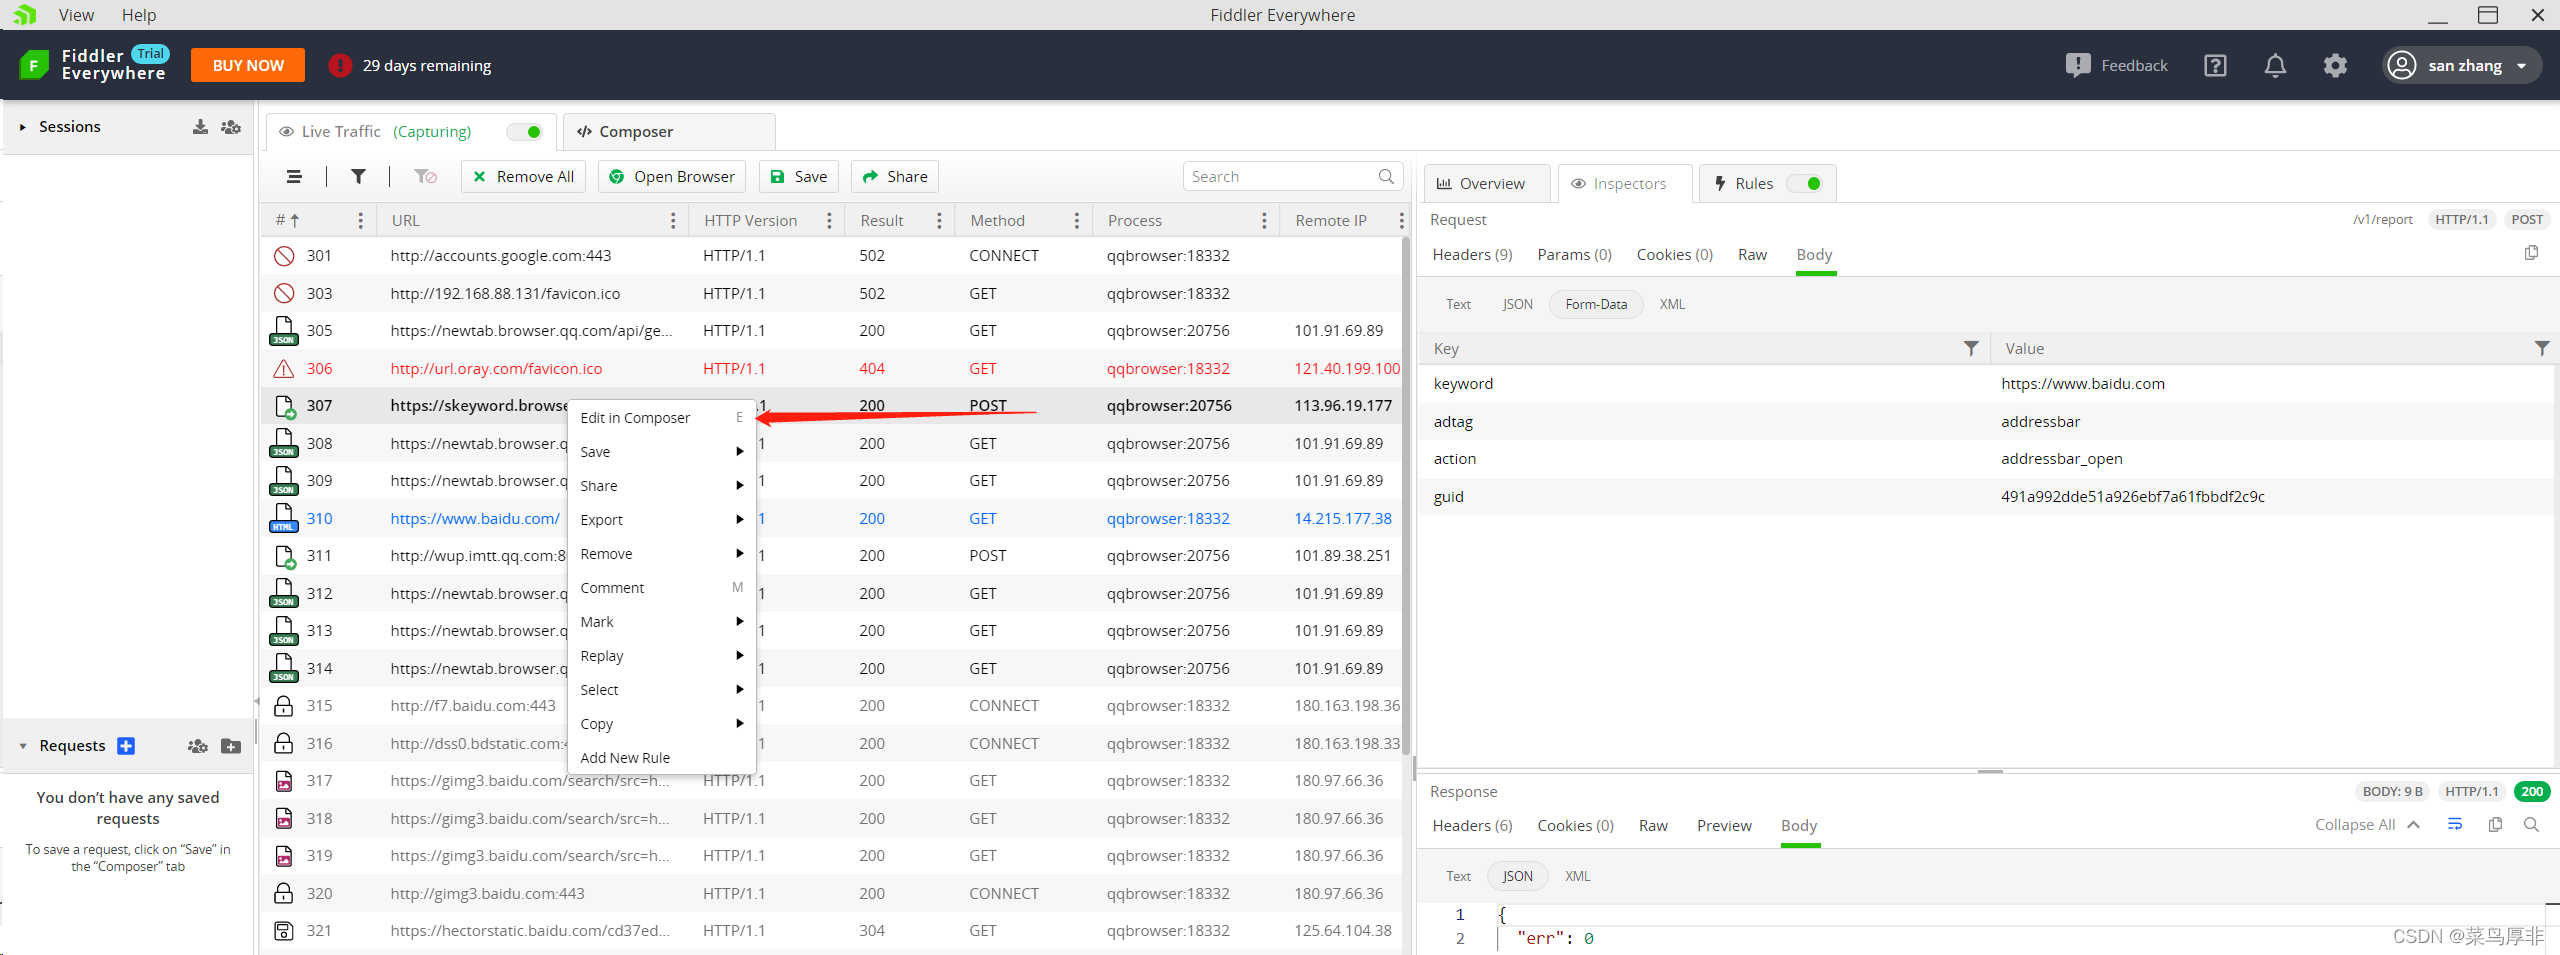Share sessions via the people icon
The width and height of the screenshot is (2560, 955).
click(x=231, y=127)
